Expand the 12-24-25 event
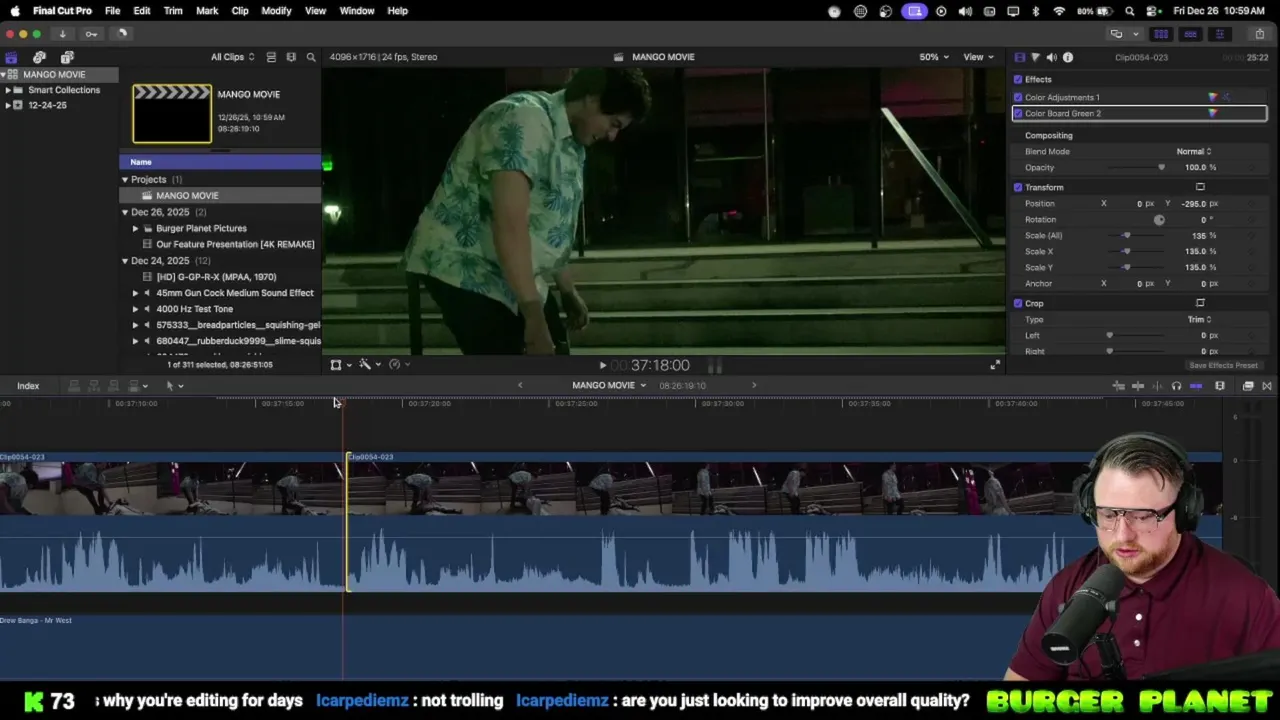Image resolution: width=1280 pixels, height=720 pixels. [8, 105]
